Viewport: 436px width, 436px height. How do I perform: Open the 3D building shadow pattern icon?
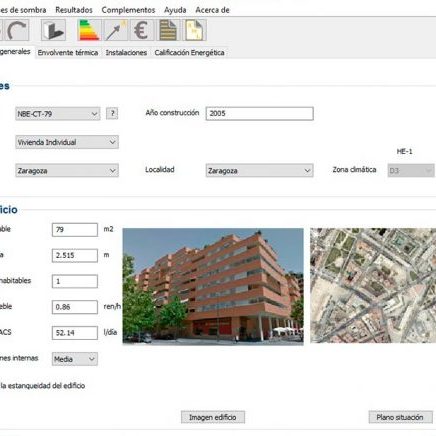[53, 30]
